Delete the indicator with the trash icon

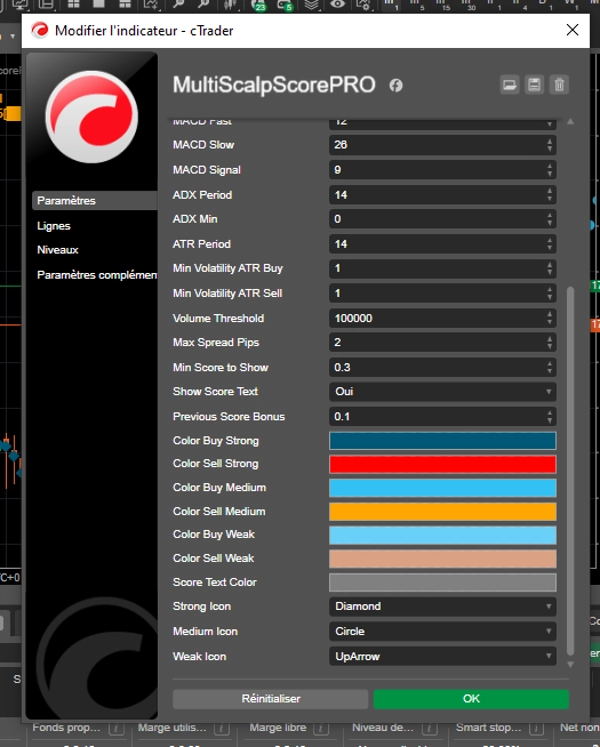click(559, 85)
